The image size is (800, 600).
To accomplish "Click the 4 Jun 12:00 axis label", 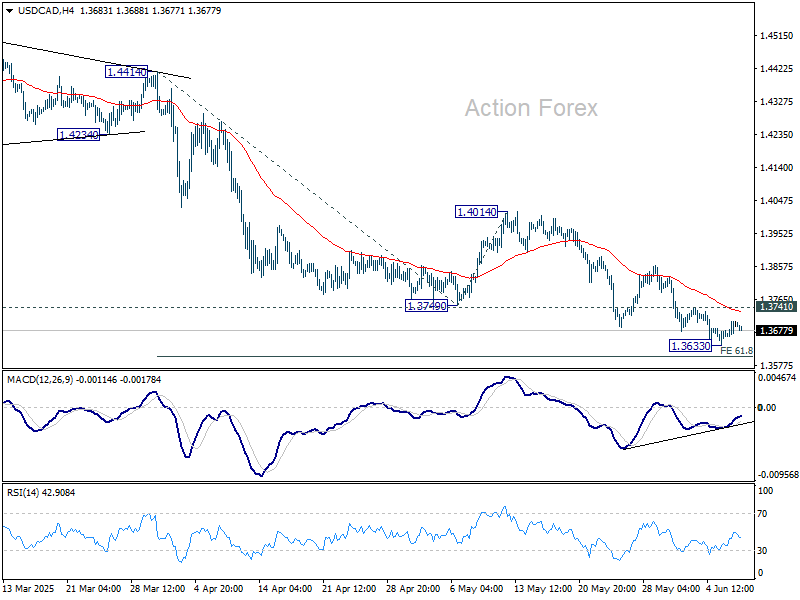I will click(x=728, y=587).
